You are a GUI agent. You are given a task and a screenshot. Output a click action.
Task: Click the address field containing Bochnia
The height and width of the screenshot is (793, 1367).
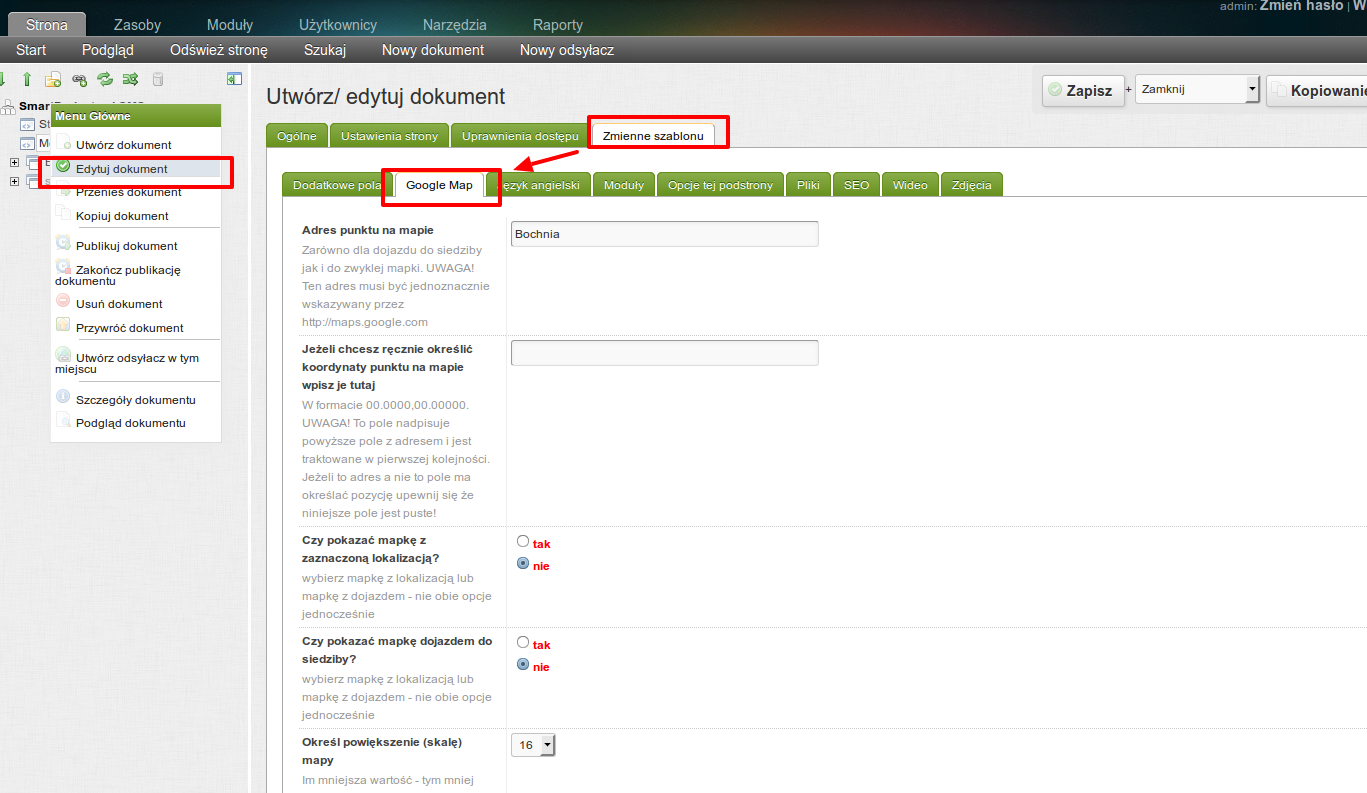point(664,234)
